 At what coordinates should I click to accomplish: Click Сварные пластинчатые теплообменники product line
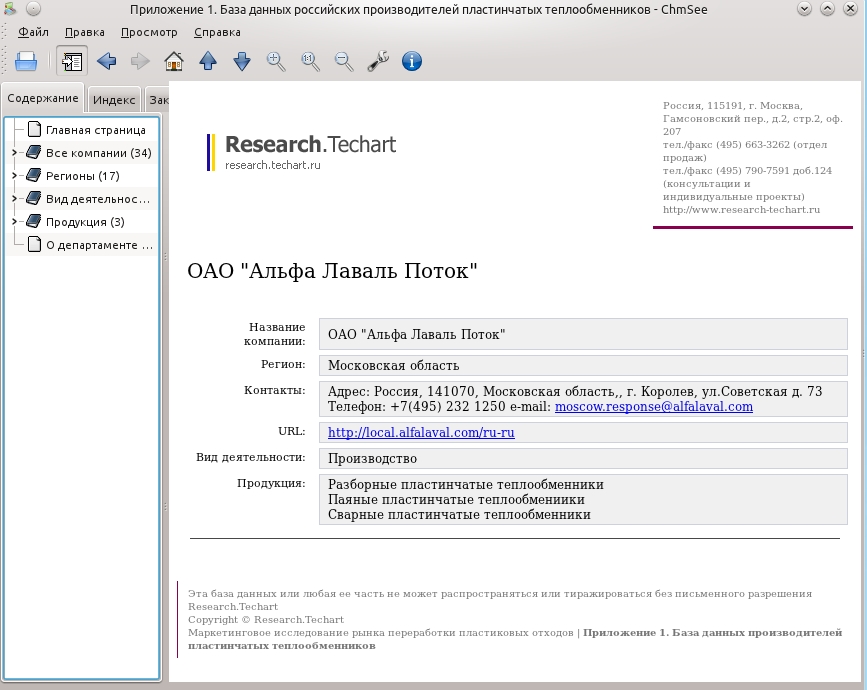pos(459,514)
